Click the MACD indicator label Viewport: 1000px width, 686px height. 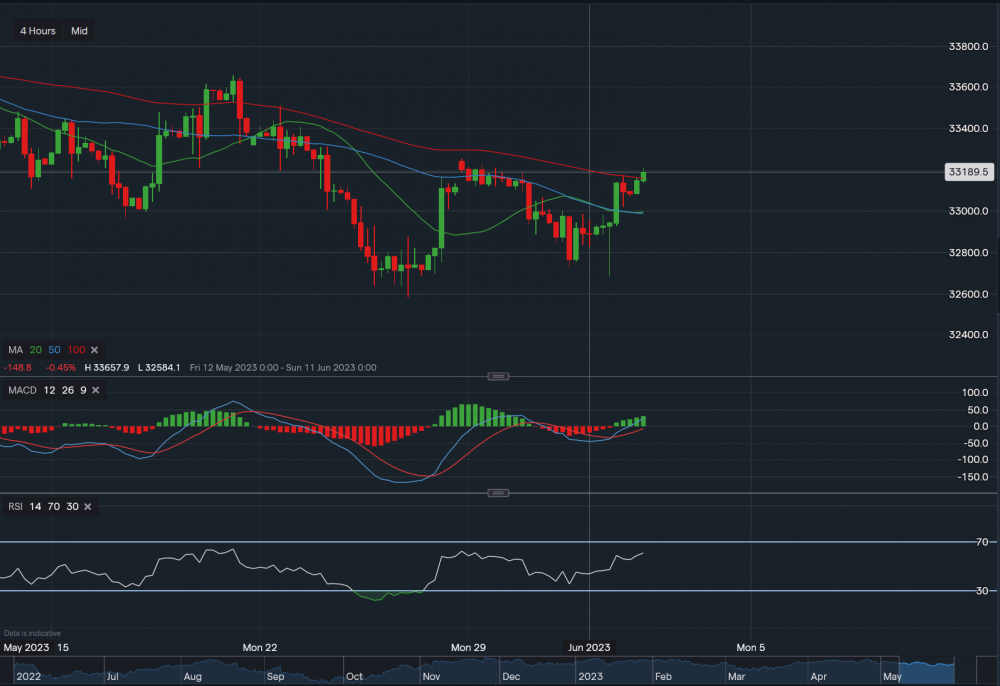[21, 389]
